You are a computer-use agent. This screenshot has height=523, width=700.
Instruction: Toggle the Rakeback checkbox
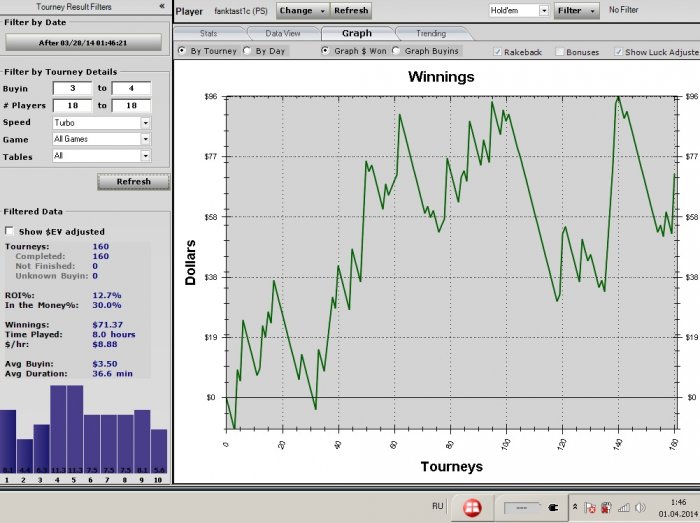(x=498, y=51)
